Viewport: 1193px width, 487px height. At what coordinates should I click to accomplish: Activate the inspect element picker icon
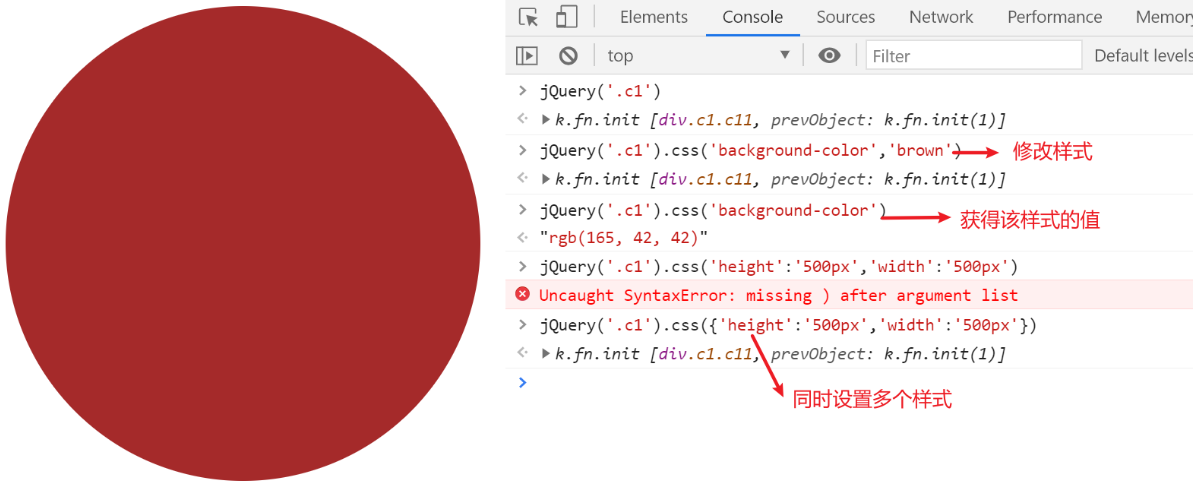(528, 17)
